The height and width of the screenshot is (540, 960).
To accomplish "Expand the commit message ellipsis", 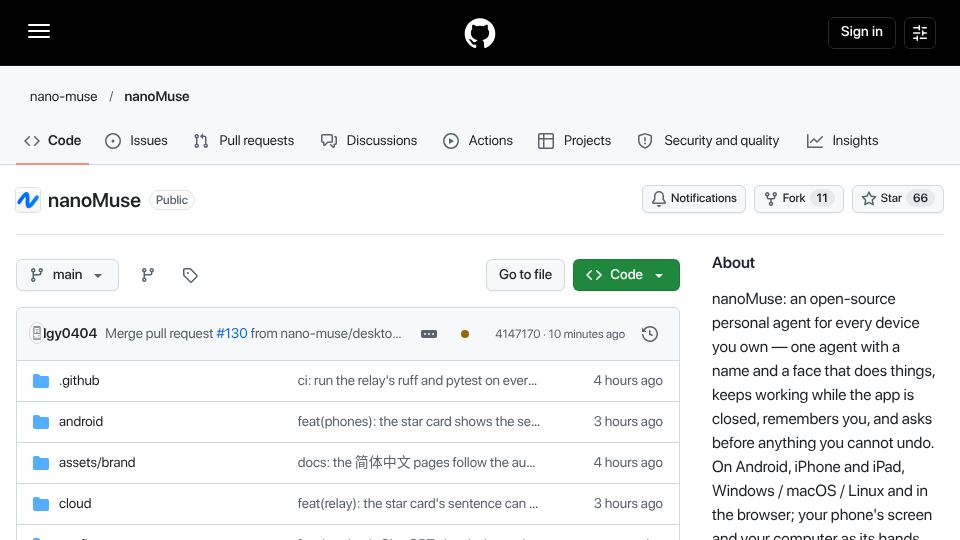I will (x=429, y=334).
